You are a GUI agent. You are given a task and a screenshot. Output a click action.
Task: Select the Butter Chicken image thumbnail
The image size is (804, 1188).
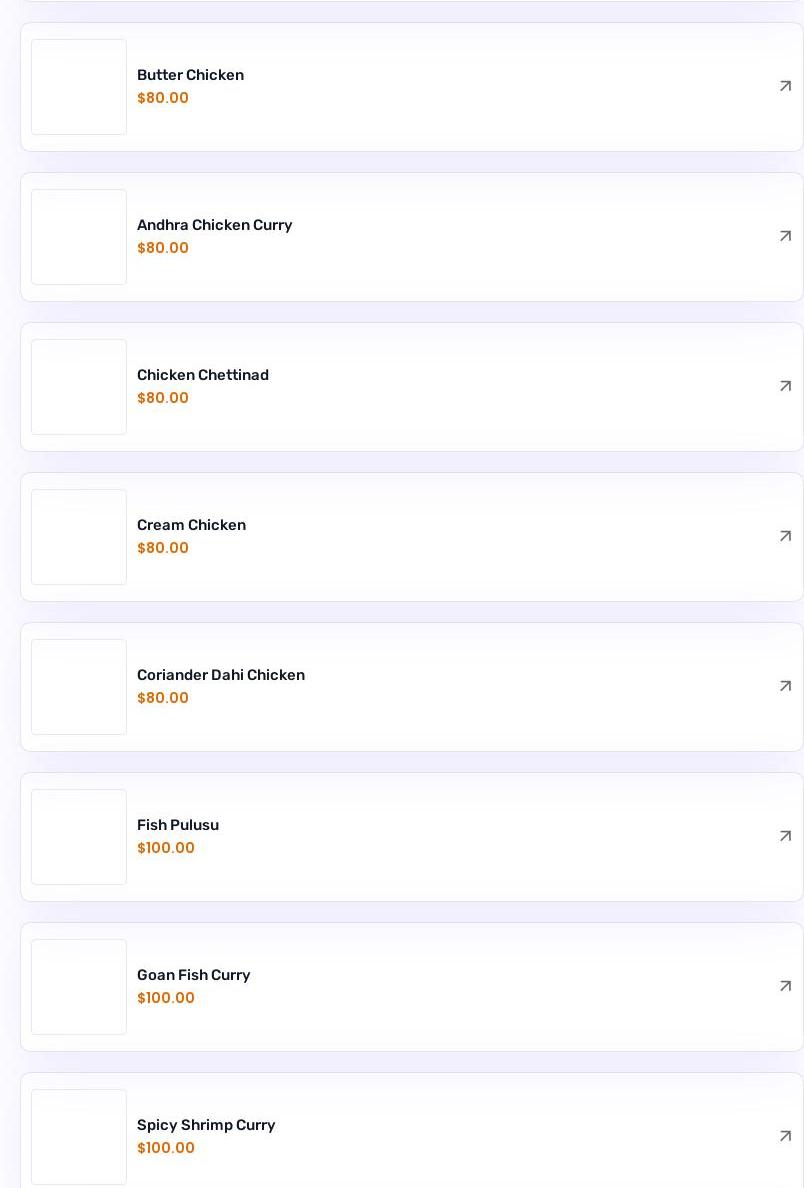(79, 87)
